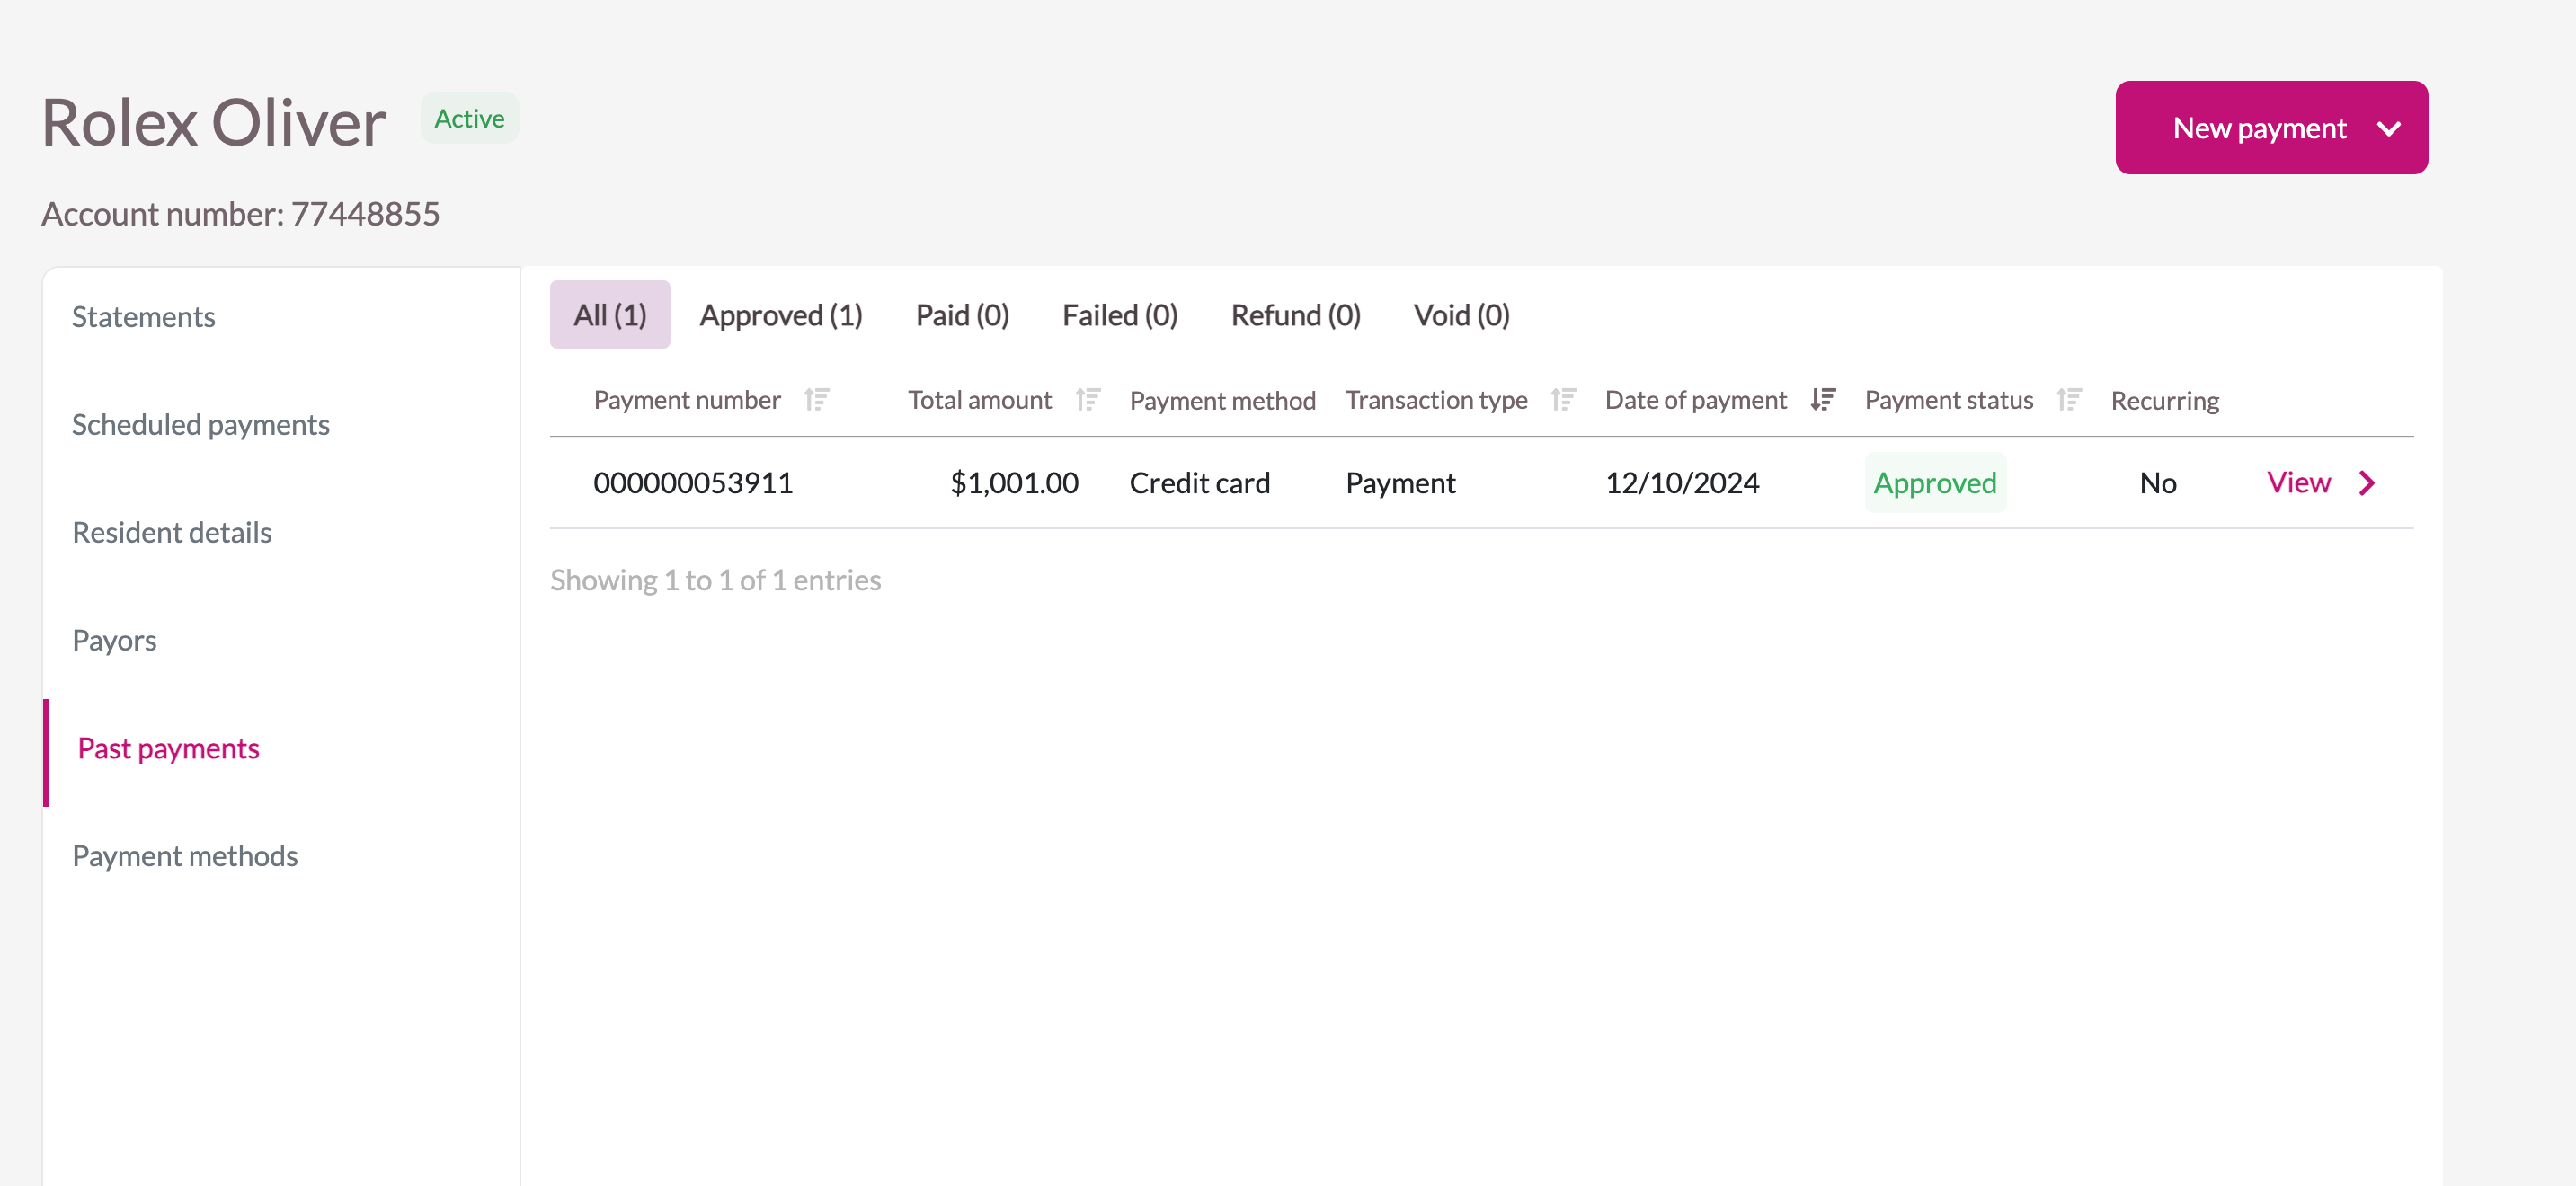Show the Failed (0) tab

pos(1119,315)
